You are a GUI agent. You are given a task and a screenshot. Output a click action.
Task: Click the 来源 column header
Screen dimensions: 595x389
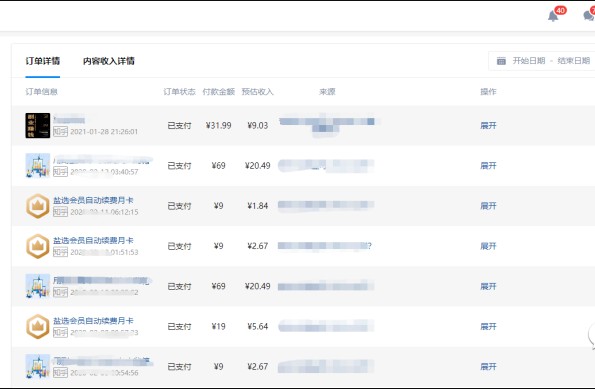327,91
